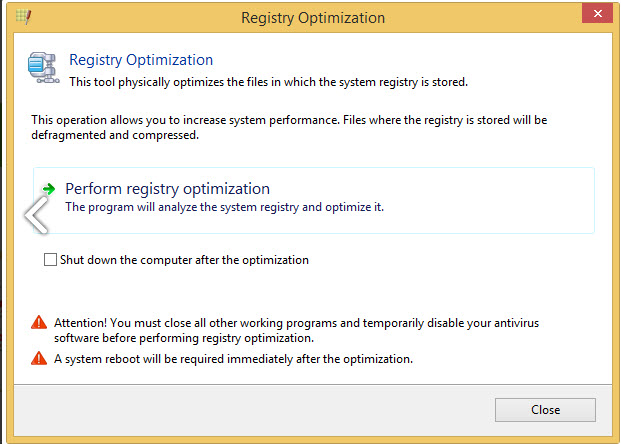Enable the shut down after optimization checkbox
The height and width of the screenshot is (444, 621).
[x=51, y=260]
